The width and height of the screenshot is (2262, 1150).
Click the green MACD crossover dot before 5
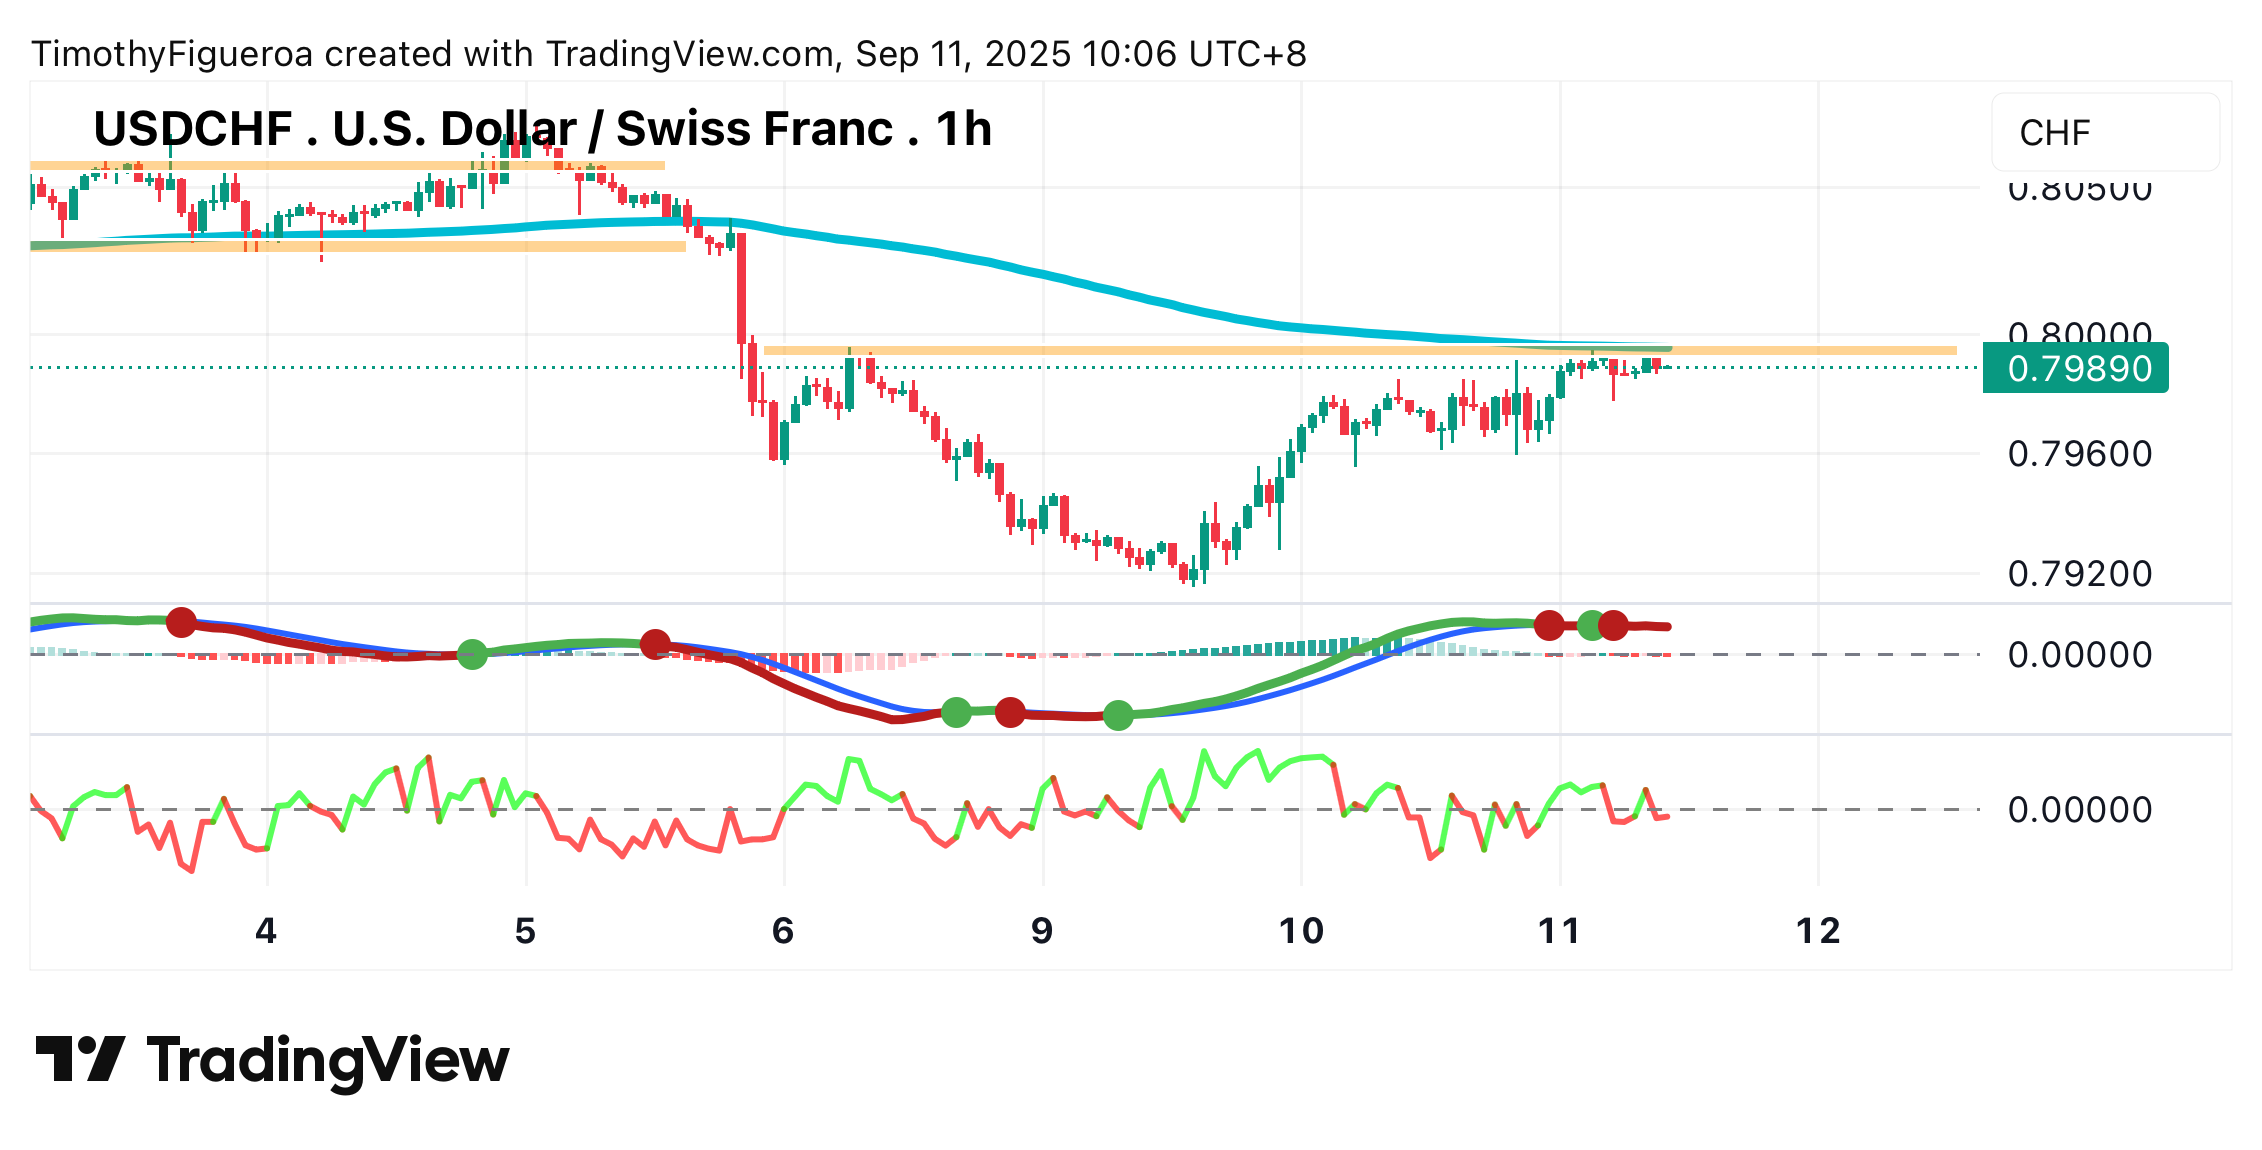472,655
